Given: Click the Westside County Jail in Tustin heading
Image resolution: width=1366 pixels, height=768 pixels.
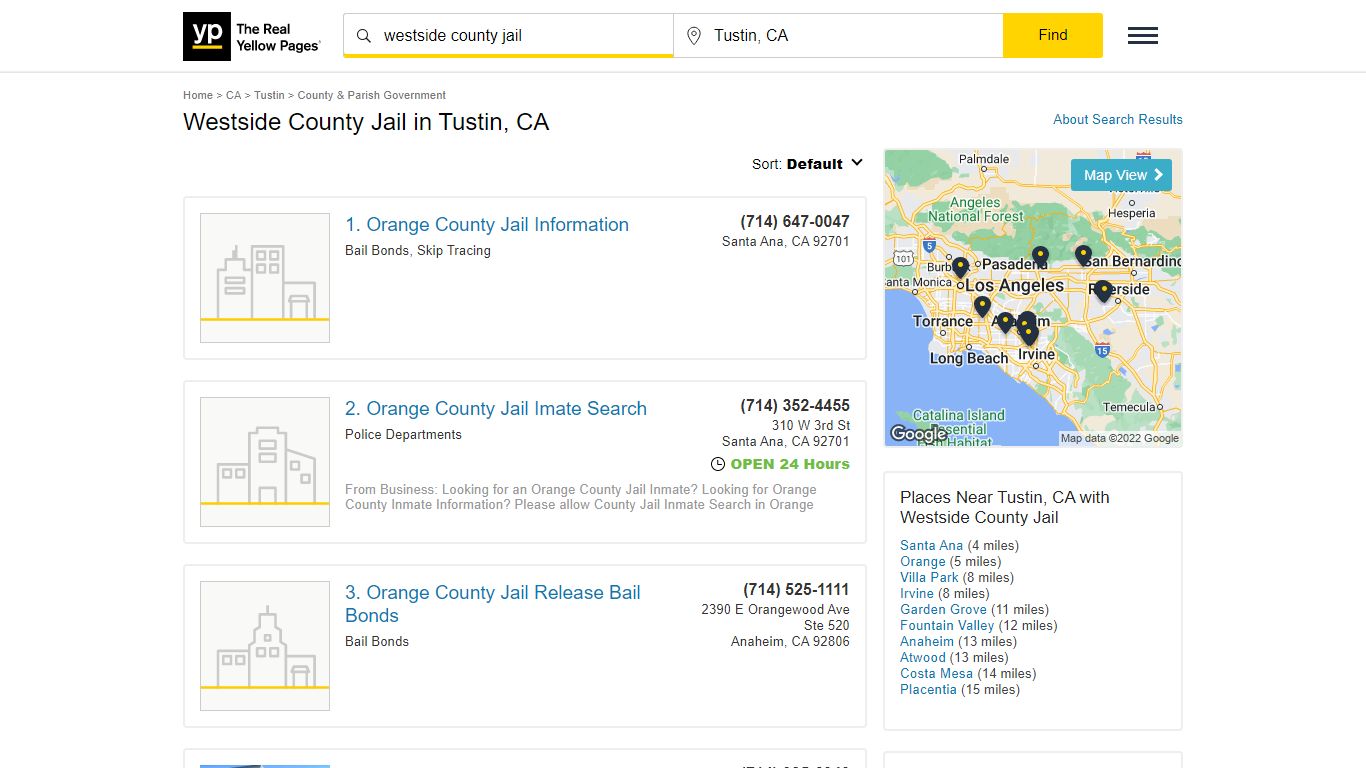Looking at the screenshot, I should point(366,122).
